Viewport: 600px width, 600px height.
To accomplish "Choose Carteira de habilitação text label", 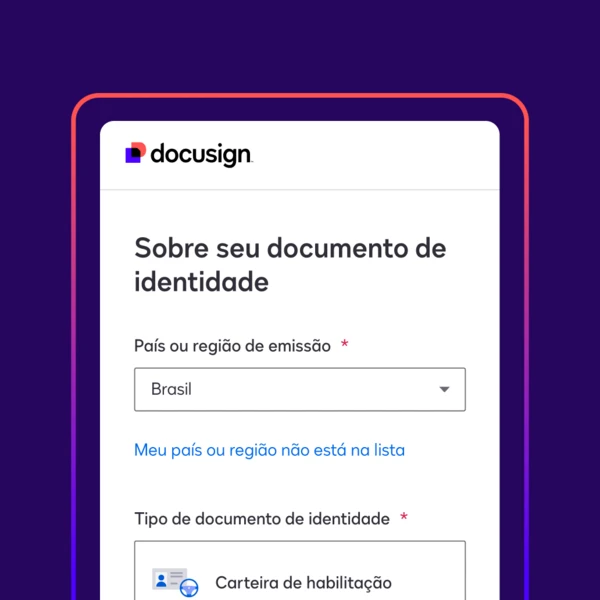I will (x=303, y=583).
